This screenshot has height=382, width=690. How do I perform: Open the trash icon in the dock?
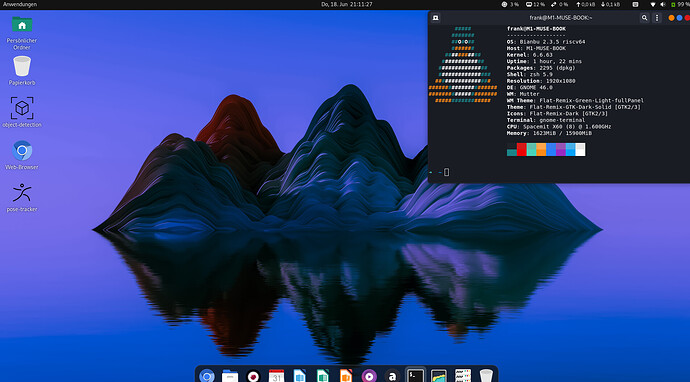(486, 375)
